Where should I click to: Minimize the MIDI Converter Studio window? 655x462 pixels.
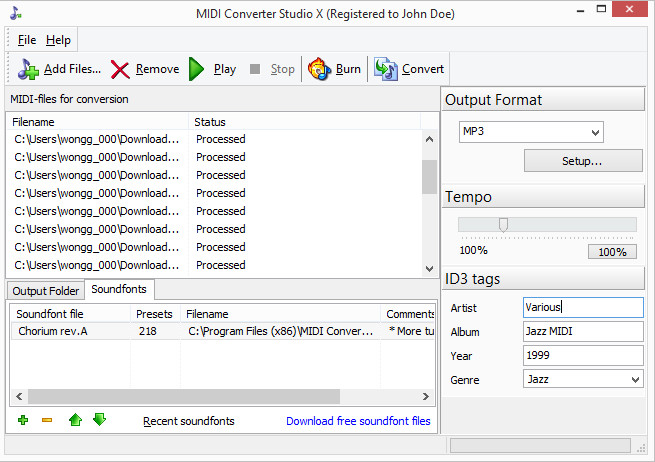point(580,10)
